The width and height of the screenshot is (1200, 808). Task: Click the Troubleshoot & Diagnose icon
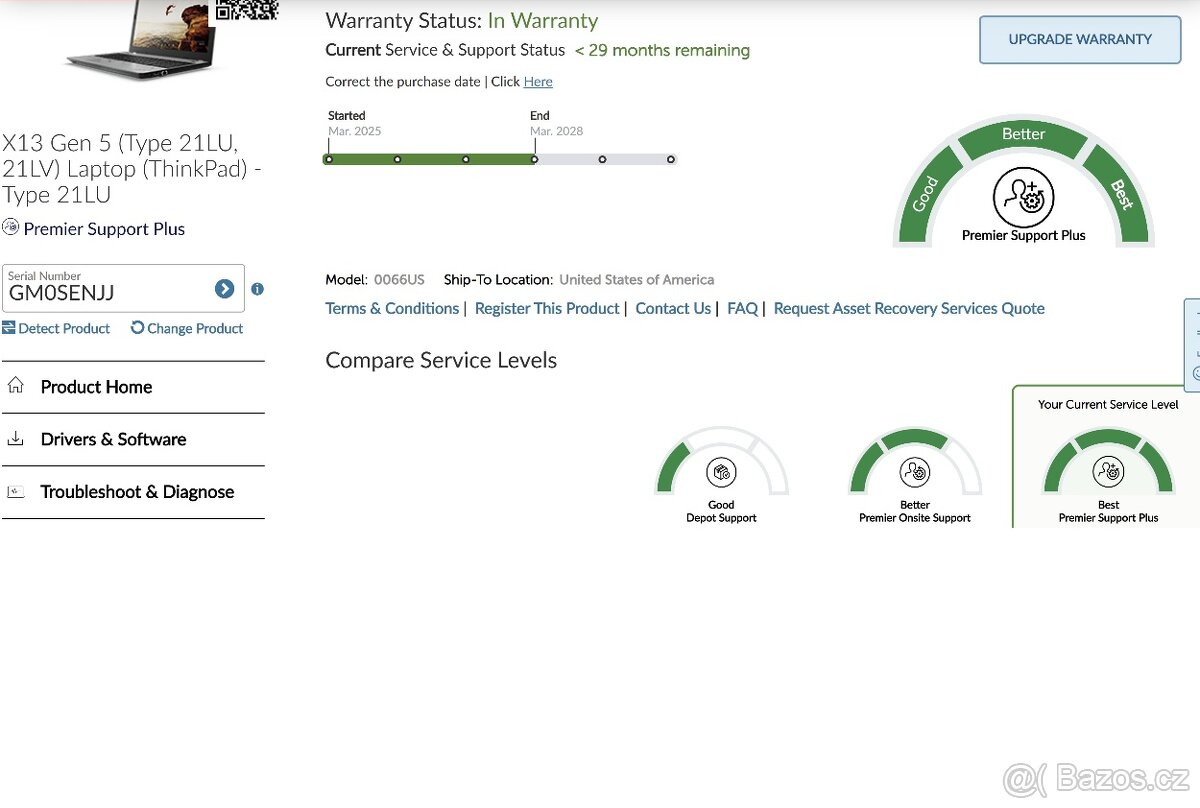15,491
